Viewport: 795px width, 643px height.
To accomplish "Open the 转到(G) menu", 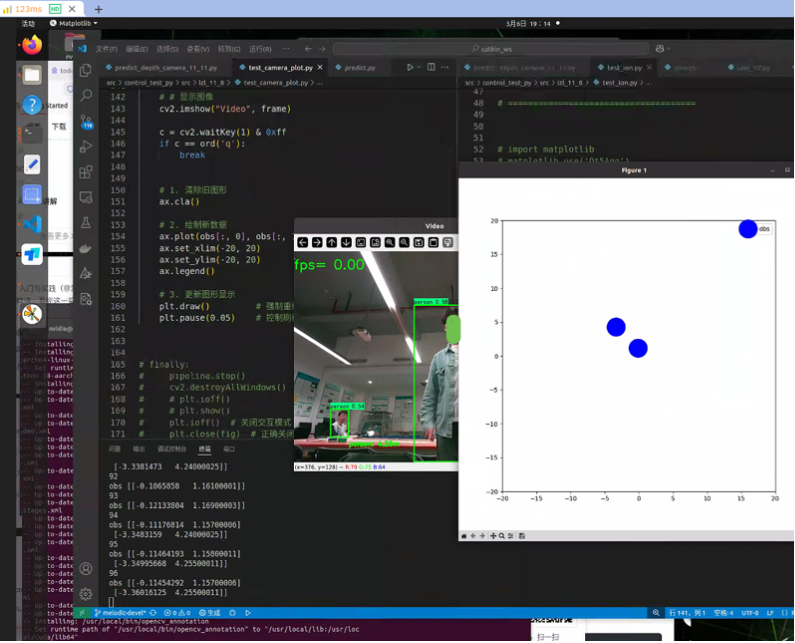I will (x=229, y=49).
